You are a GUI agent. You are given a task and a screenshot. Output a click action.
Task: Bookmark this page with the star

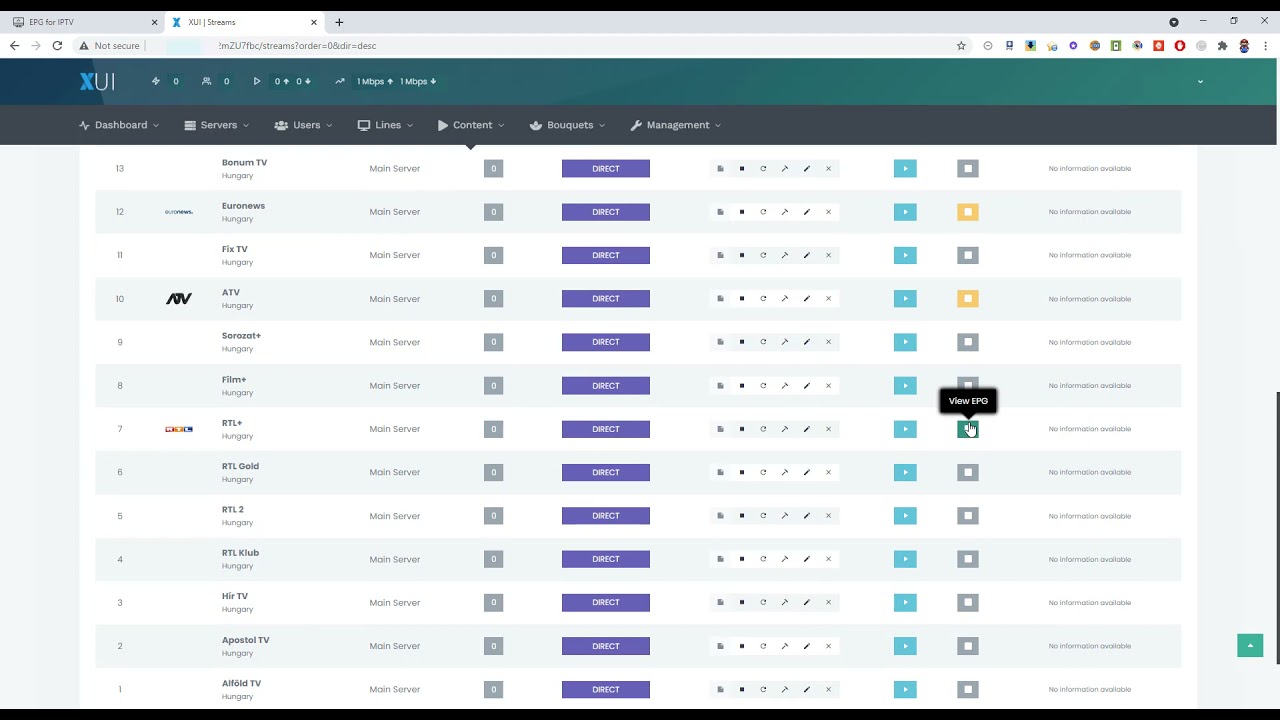coord(961,46)
